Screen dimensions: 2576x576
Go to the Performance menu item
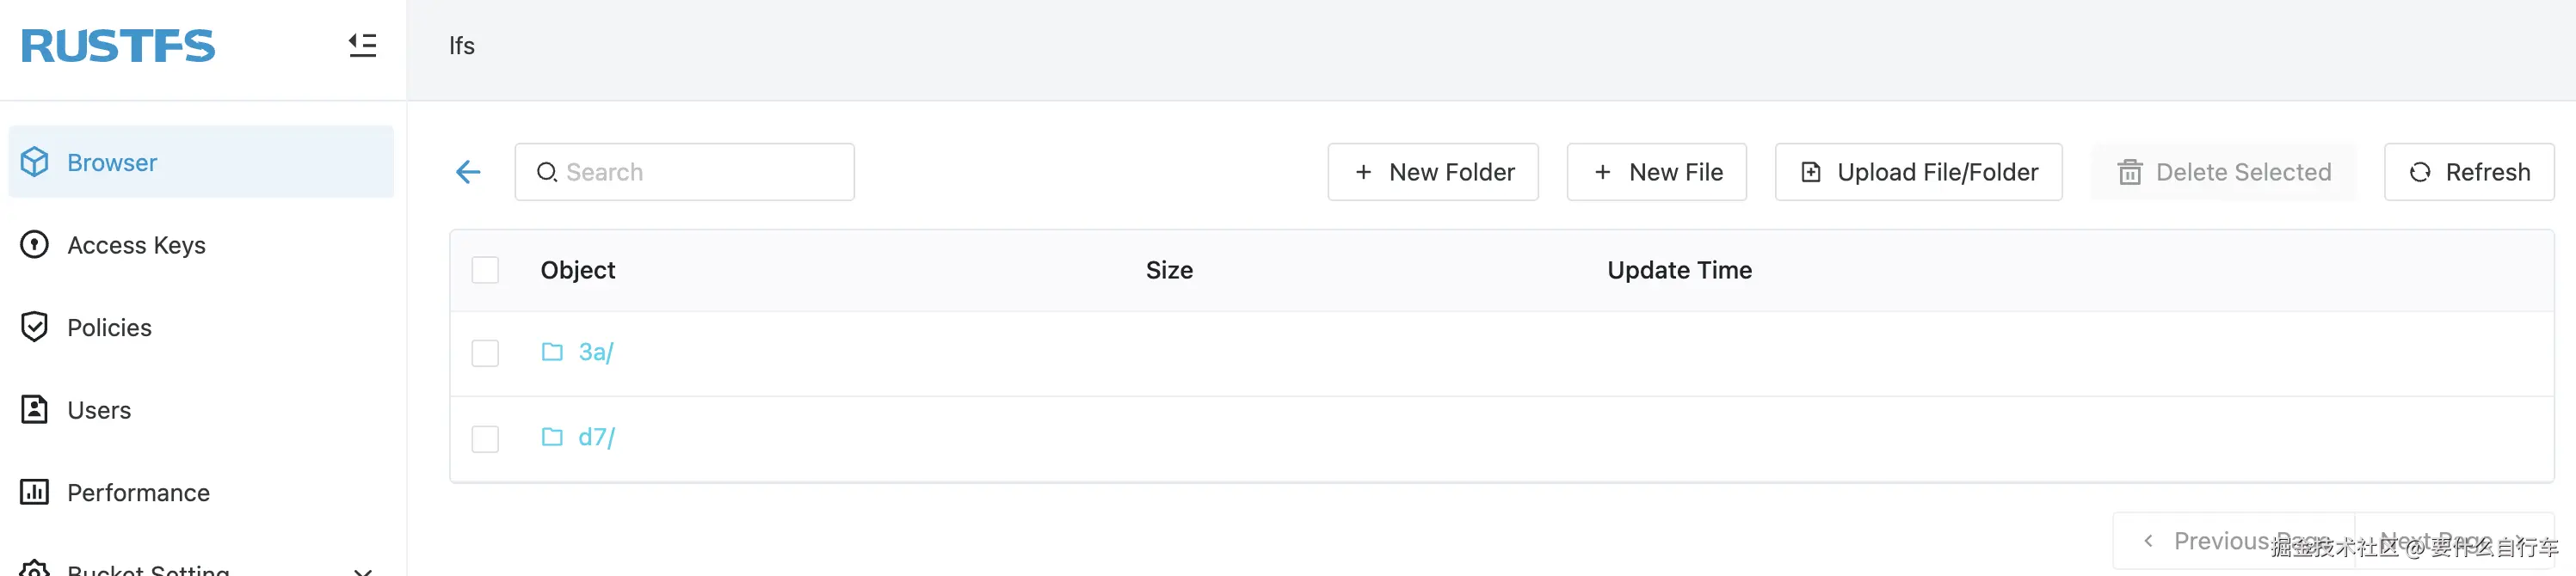(x=138, y=492)
